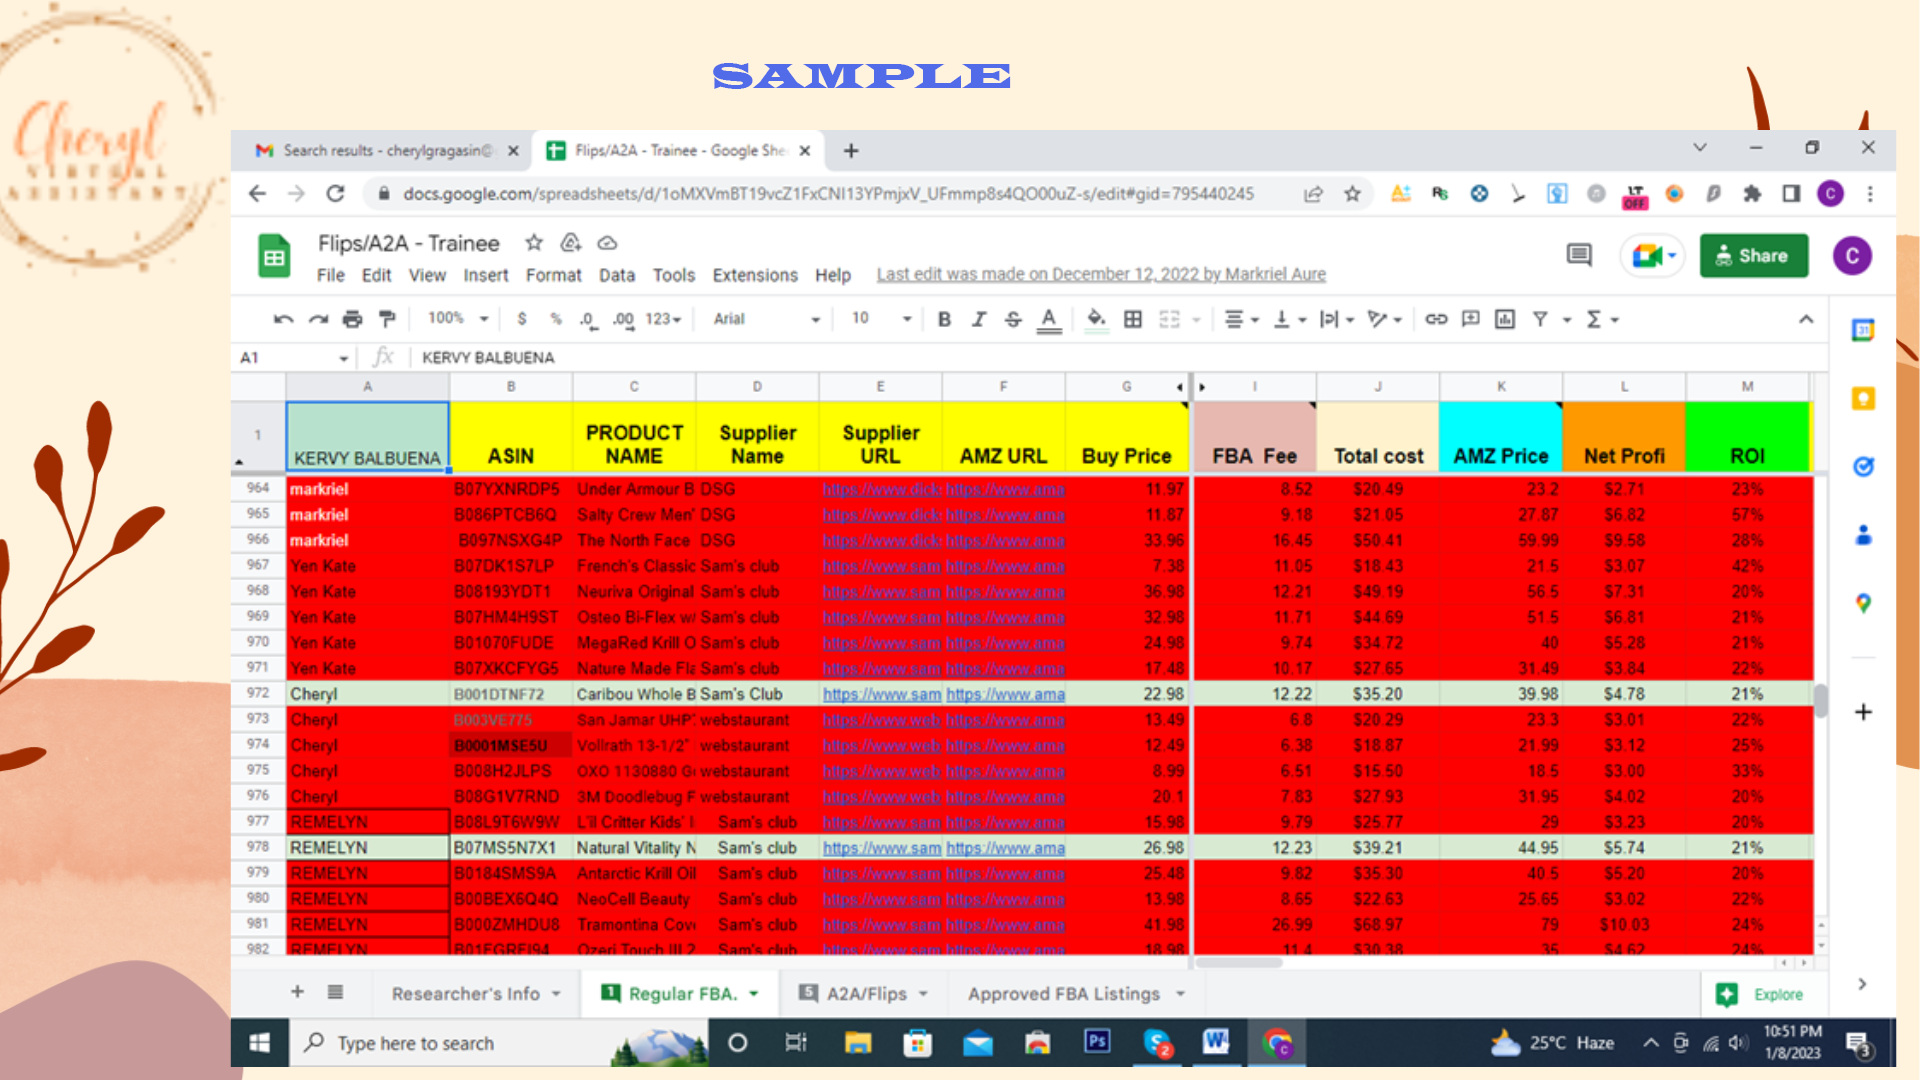Viewport: 1920px width, 1080px height.
Task: Open comment history icon
Action: (x=1579, y=256)
